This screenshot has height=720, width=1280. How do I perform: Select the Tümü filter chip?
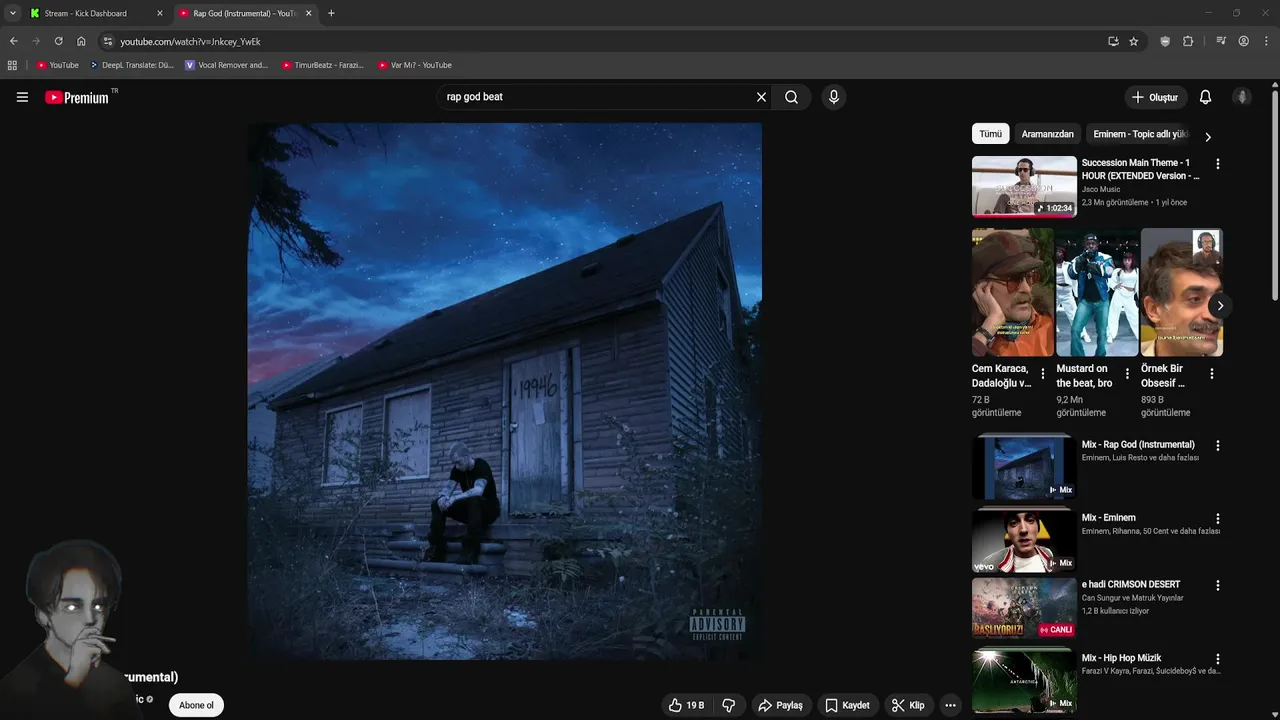pyautogui.click(x=990, y=134)
